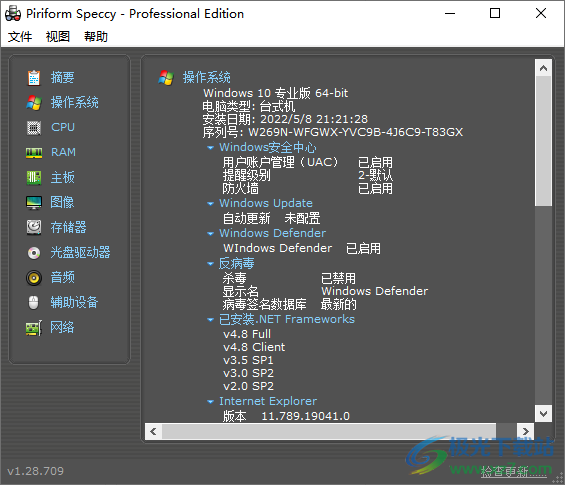Select 辅助设备 in the sidebar
Viewport: 565px width, 485px height.
pos(74,302)
